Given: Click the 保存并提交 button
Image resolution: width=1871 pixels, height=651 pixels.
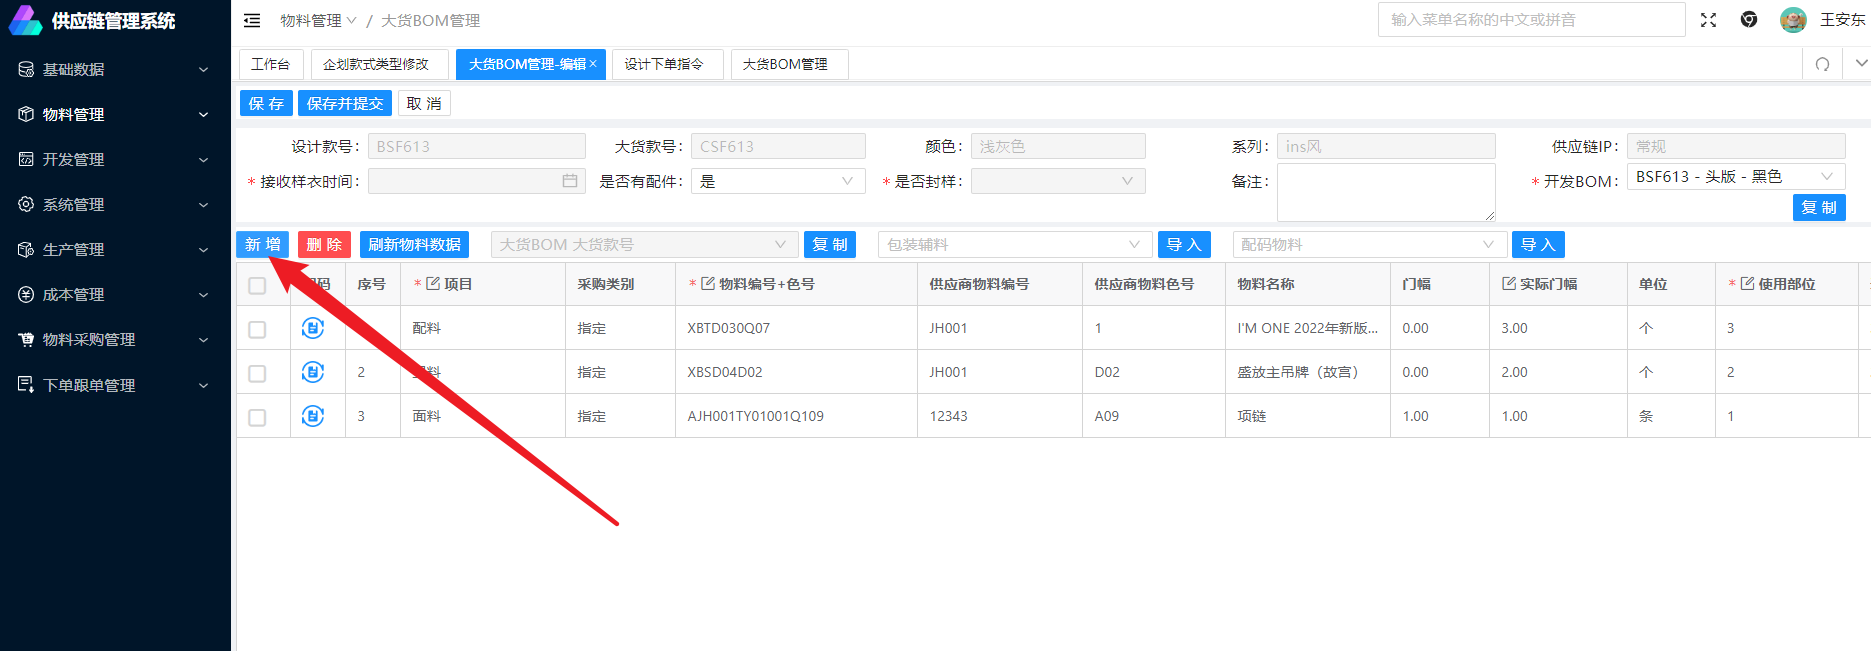Looking at the screenshot, I should pos(345,103).
